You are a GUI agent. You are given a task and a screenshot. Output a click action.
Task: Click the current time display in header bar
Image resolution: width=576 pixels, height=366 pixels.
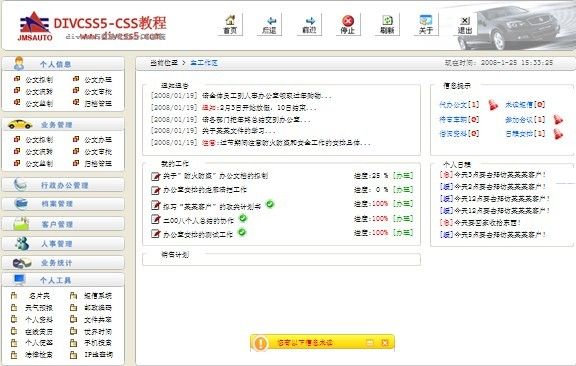point(499,63)
